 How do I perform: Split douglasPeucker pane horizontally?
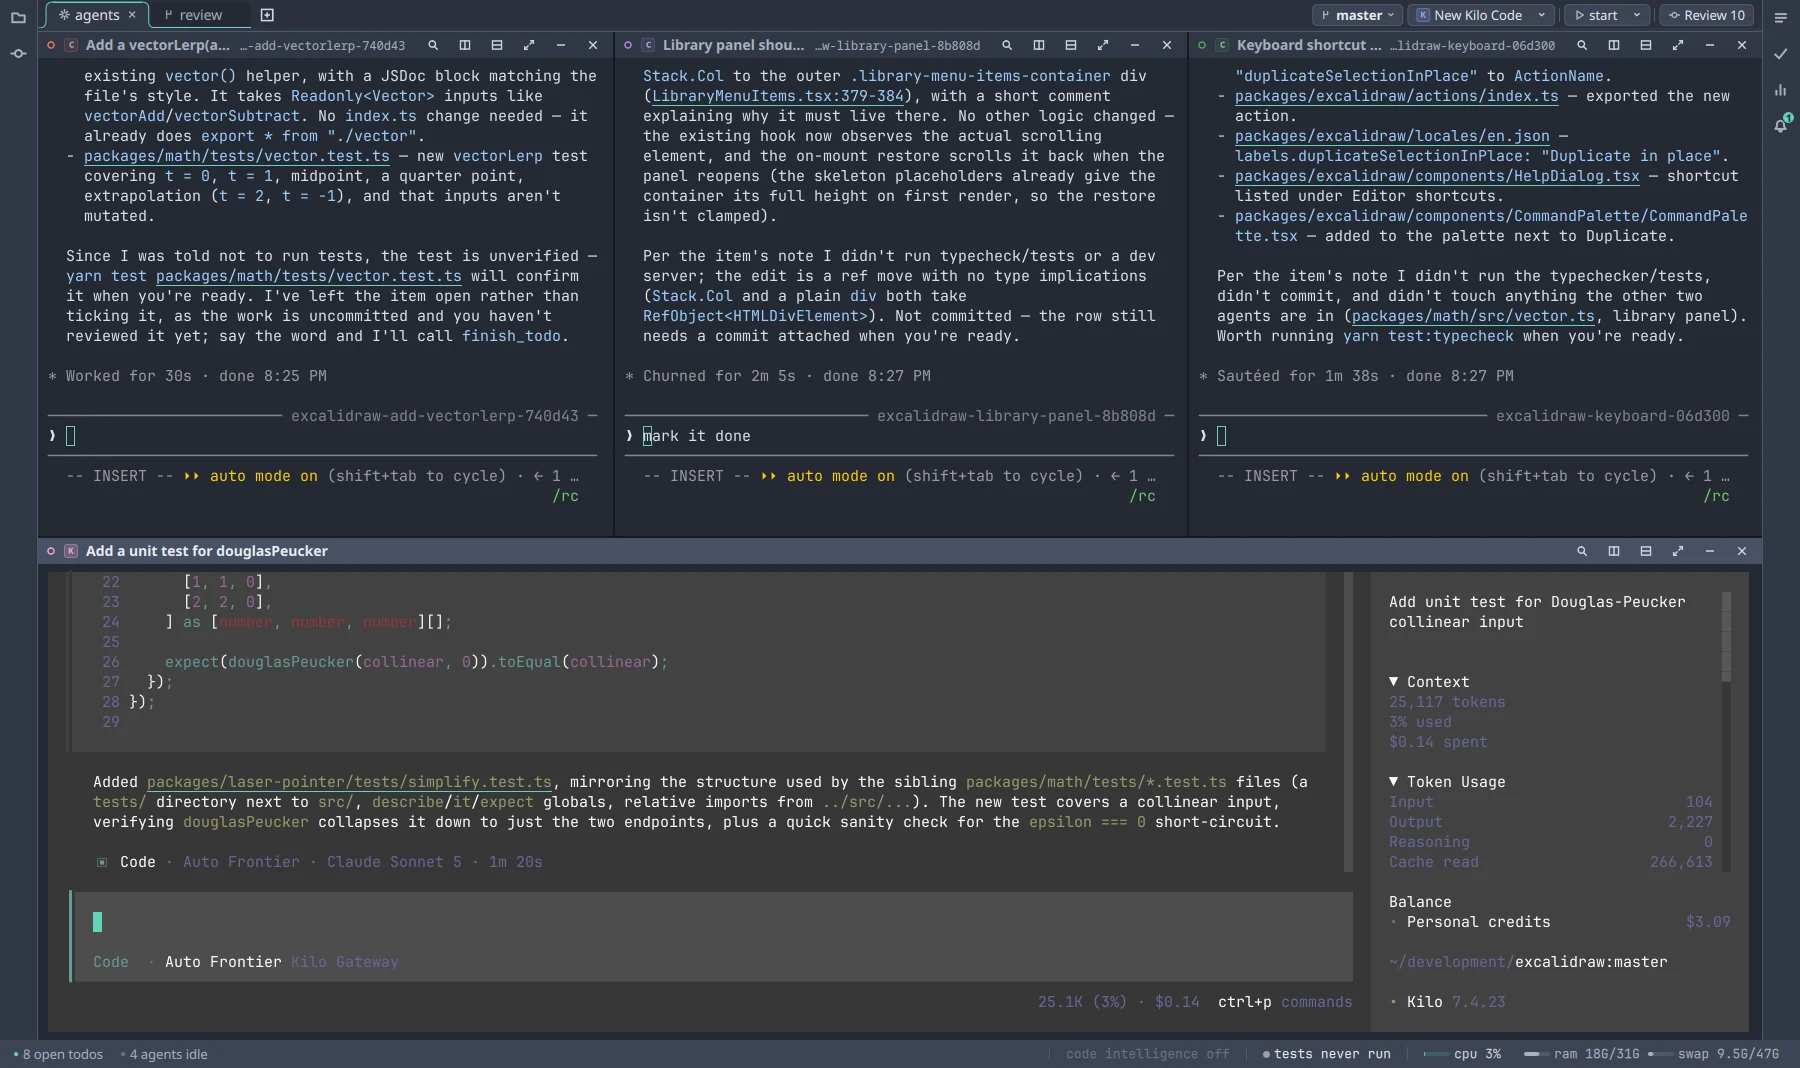1646,551
